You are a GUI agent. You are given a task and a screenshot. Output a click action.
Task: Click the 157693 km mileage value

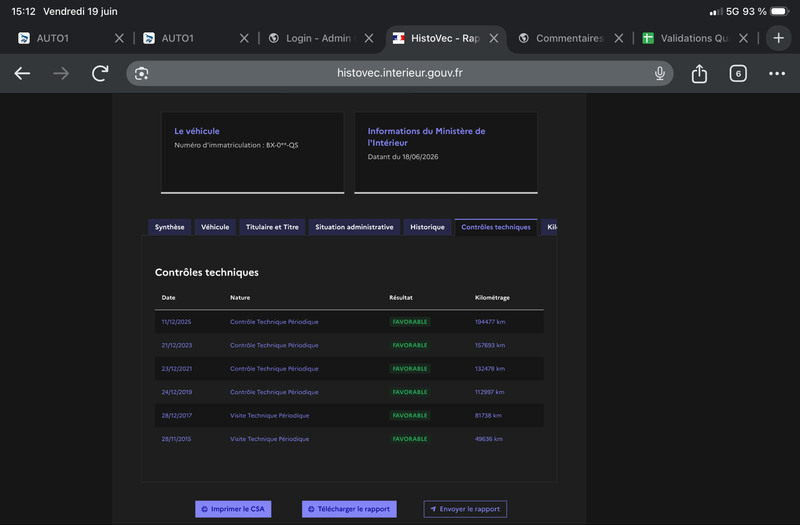click(x=490, y=345)
